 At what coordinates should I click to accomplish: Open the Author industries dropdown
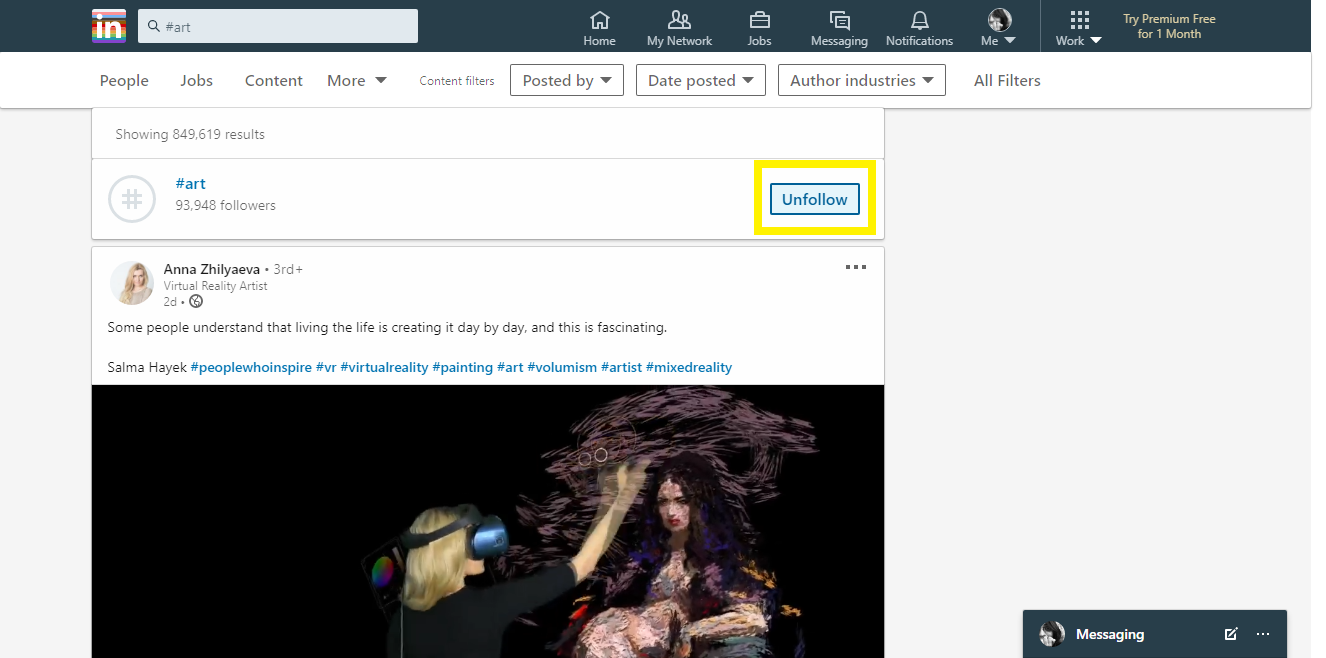point(862,80)
